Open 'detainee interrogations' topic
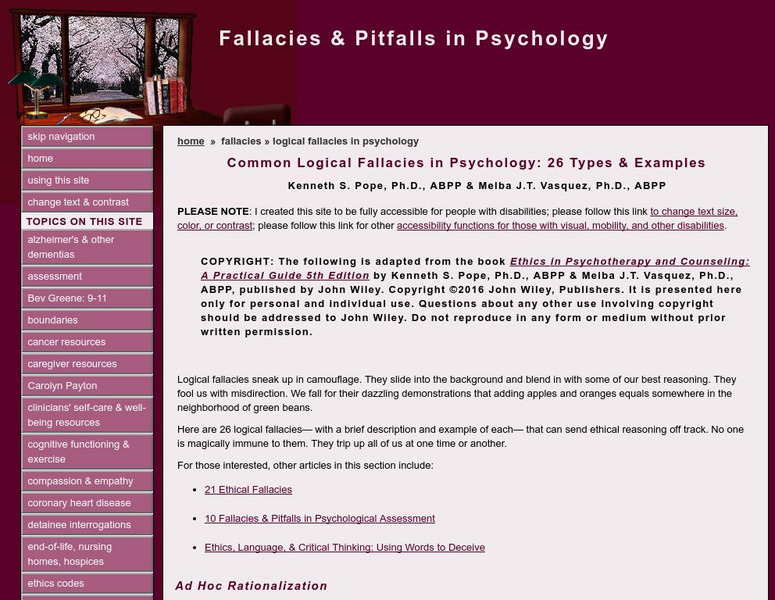This screenshot has width=775, height=600. click(87, 525)
